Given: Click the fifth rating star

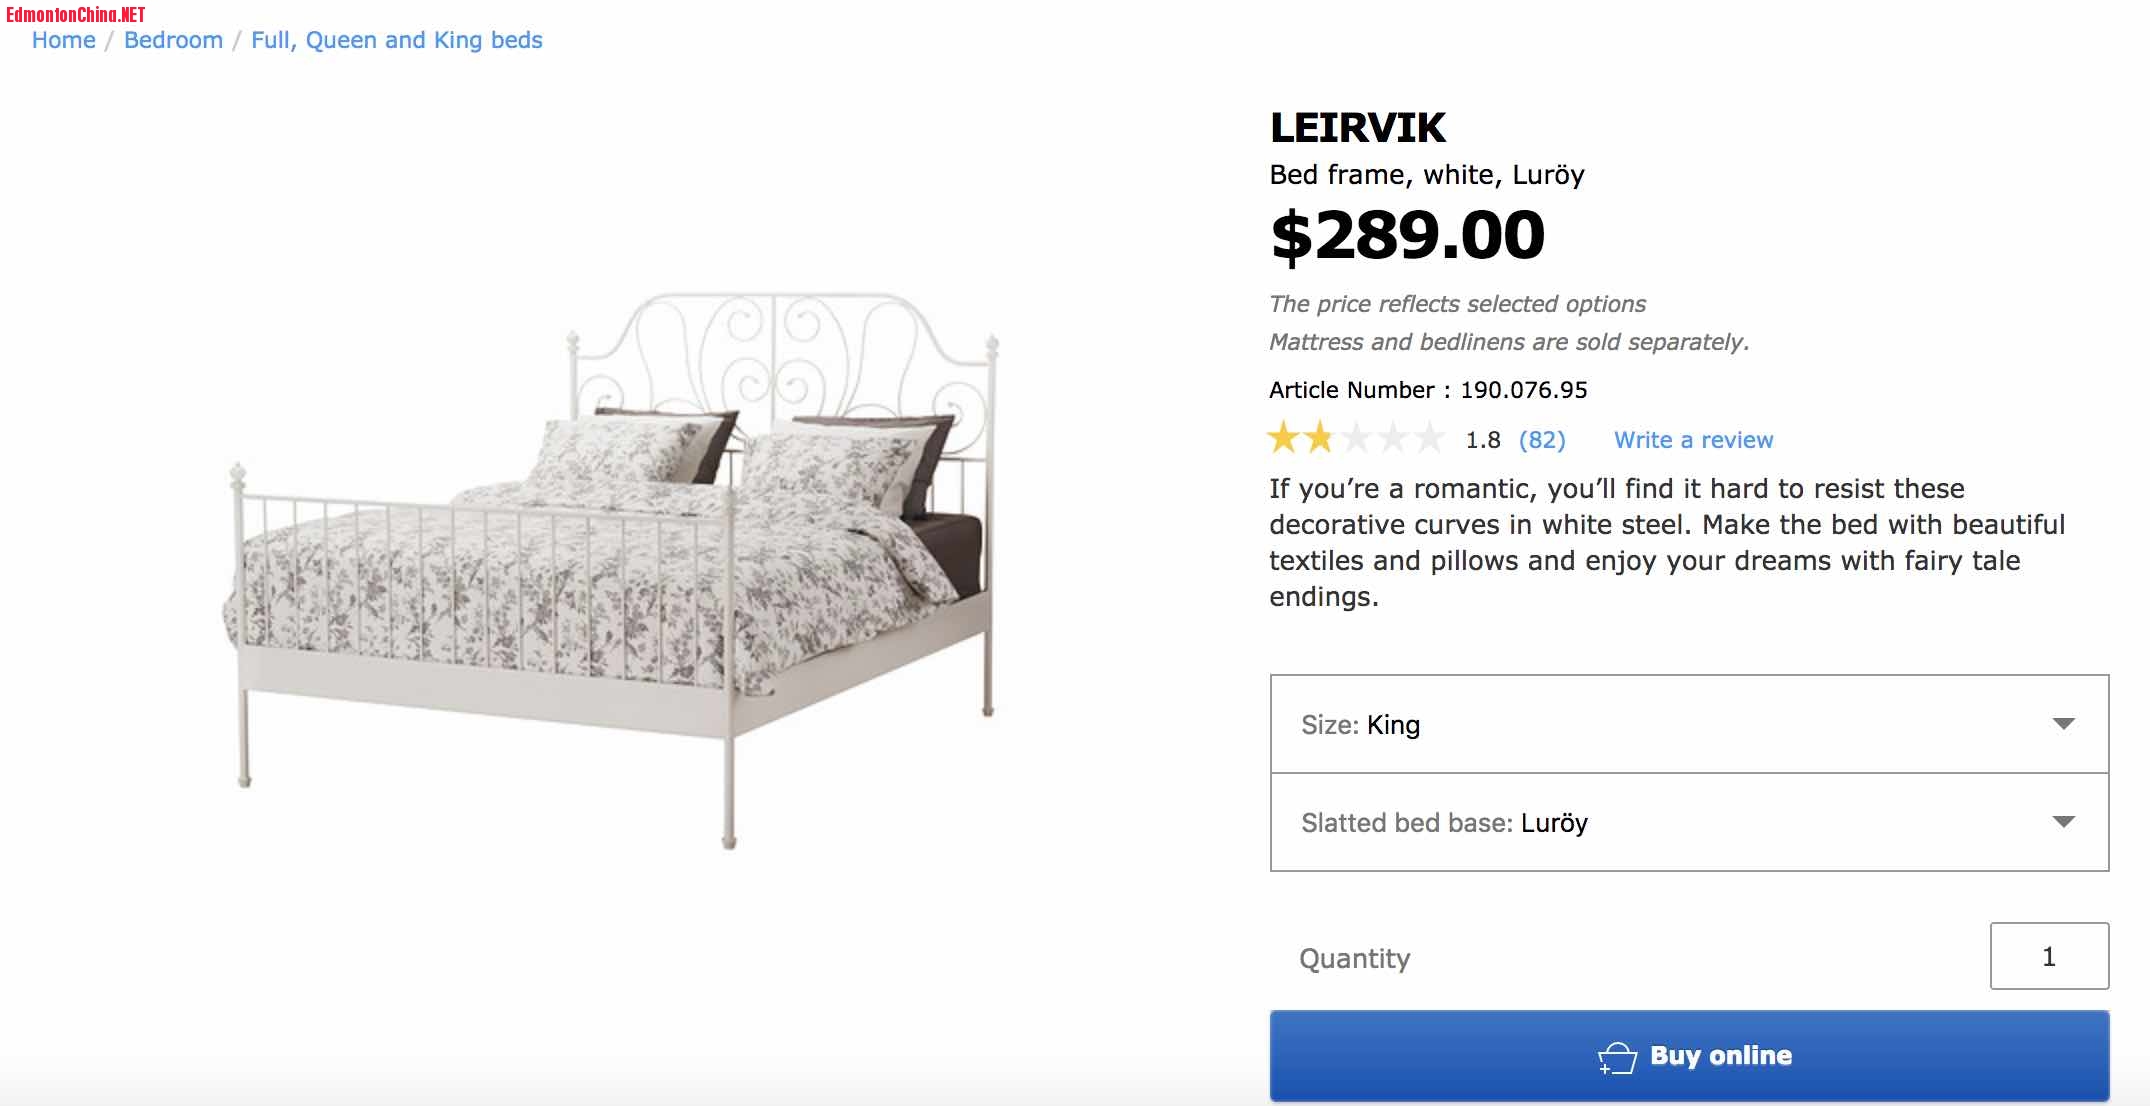Looking at the screenshot, I should [x=1429, y=438].
